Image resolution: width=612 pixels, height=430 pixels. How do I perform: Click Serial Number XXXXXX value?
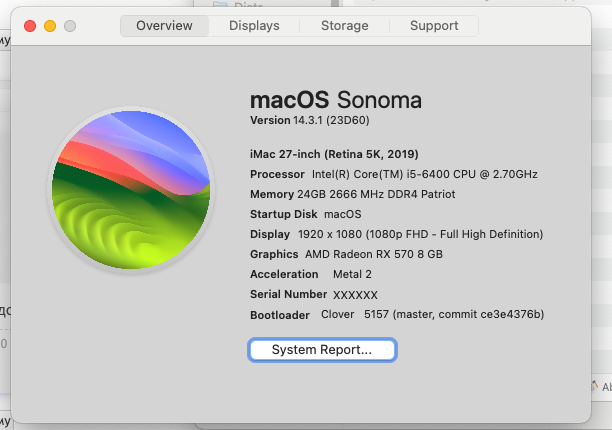(x=355, y=295)
